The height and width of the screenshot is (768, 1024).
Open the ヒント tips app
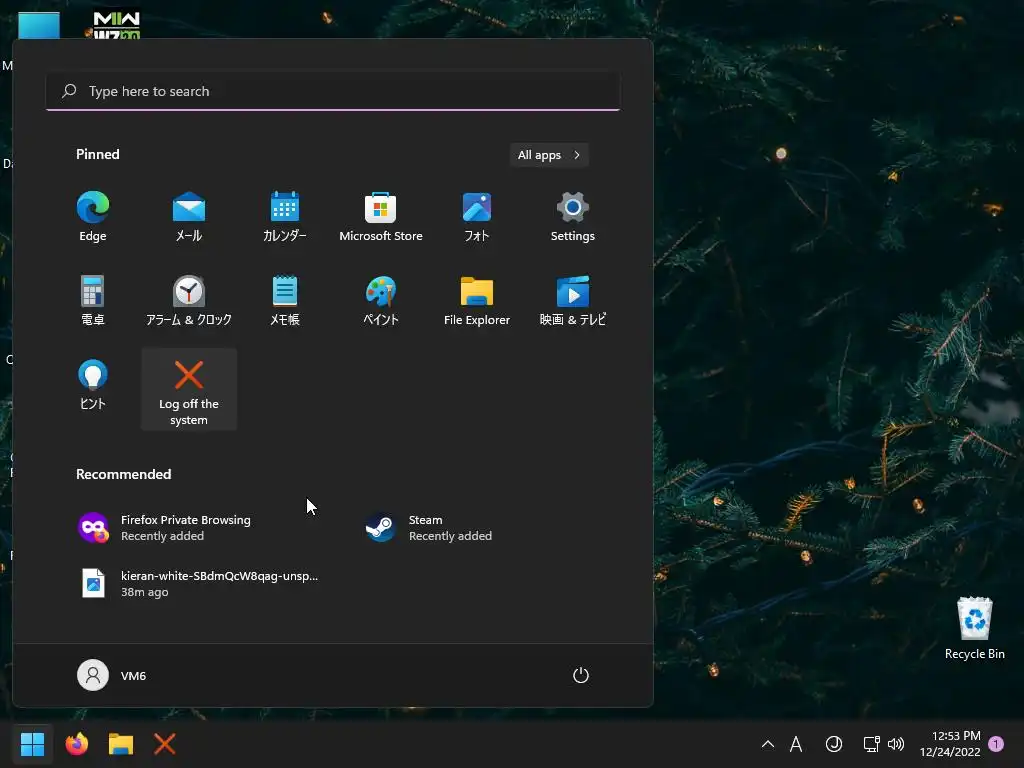coord(93,385)
